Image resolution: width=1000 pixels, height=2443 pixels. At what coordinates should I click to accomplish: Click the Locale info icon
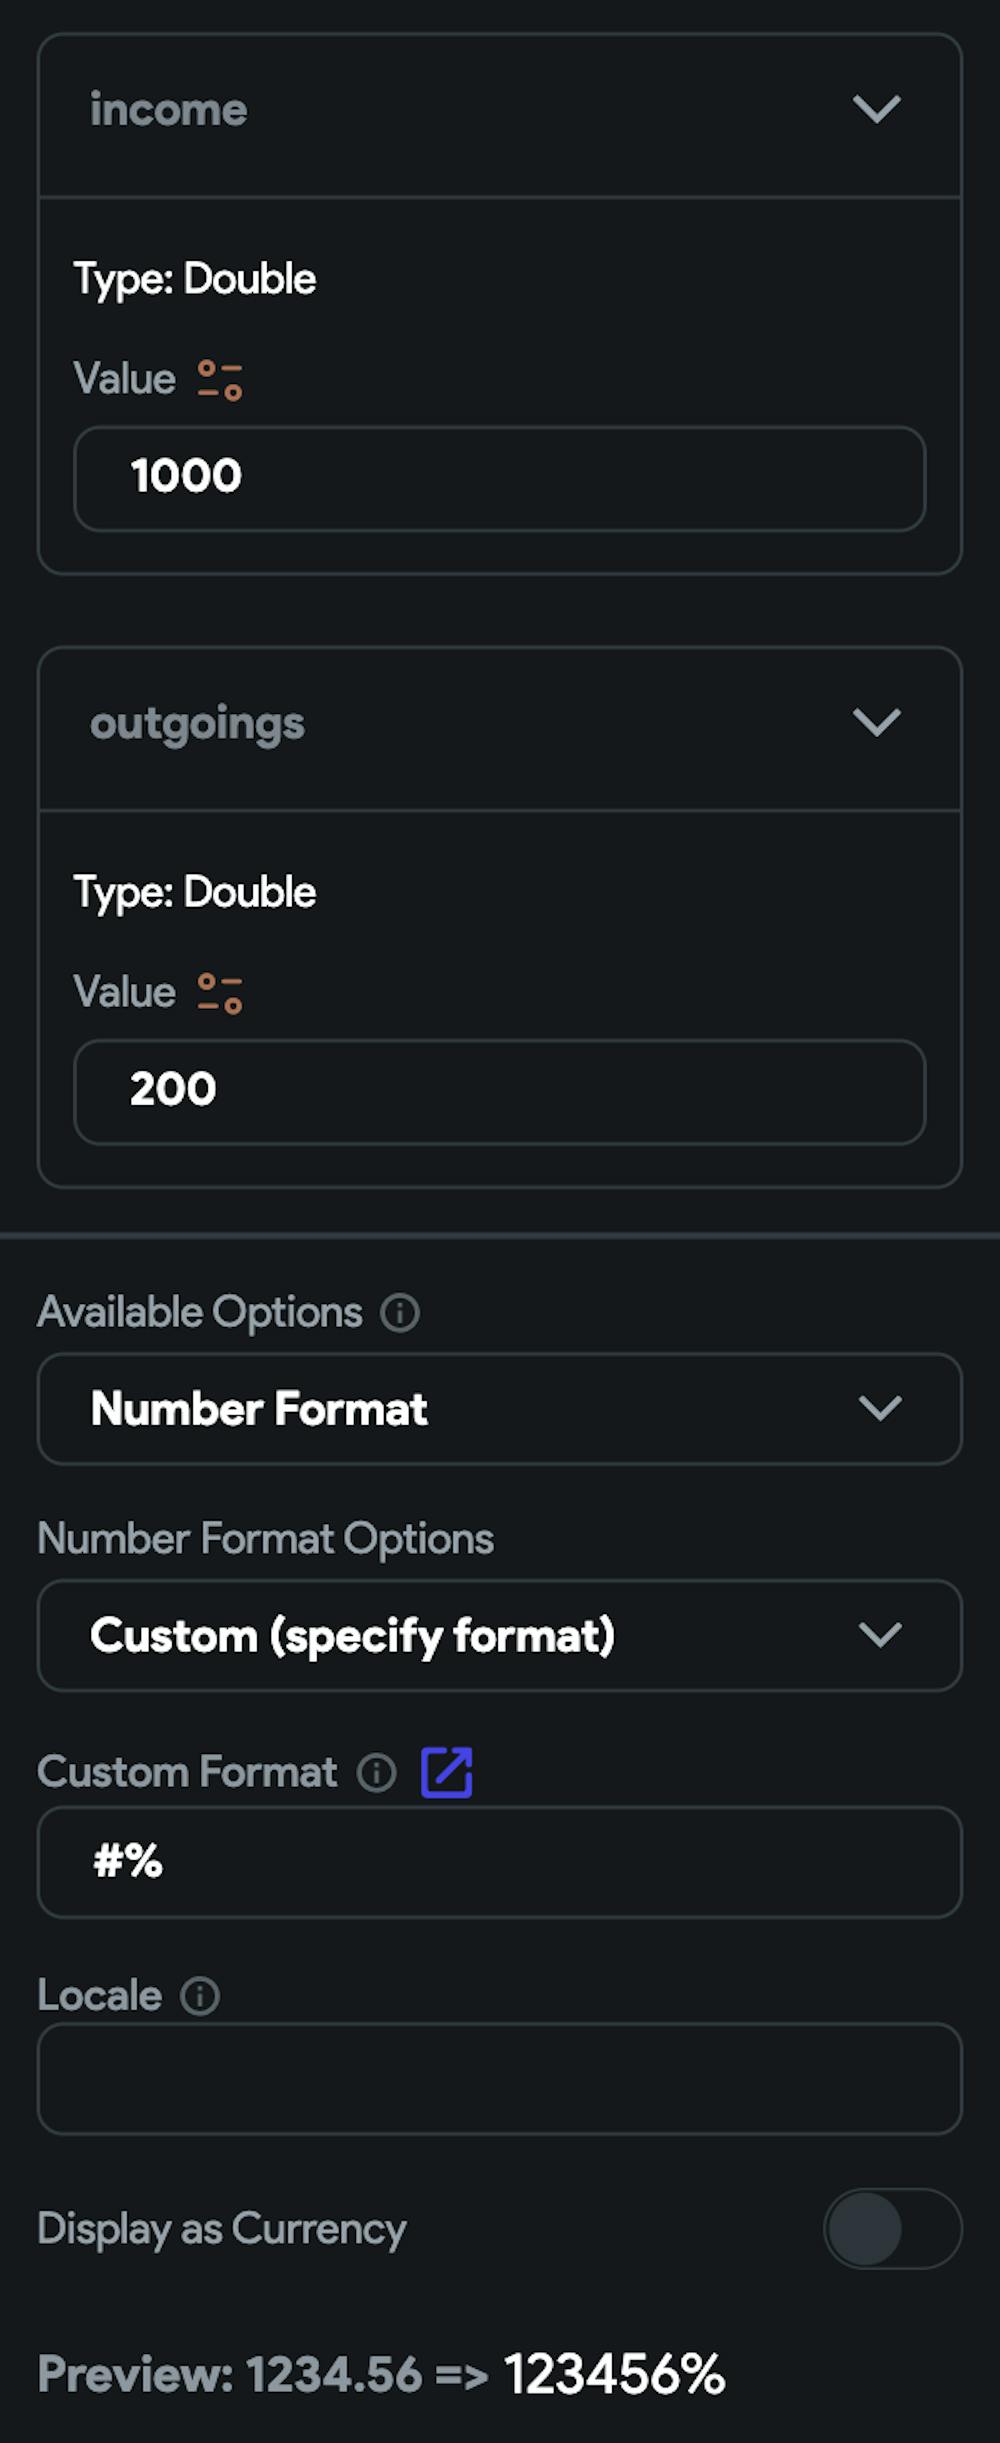click(199, 1996)
